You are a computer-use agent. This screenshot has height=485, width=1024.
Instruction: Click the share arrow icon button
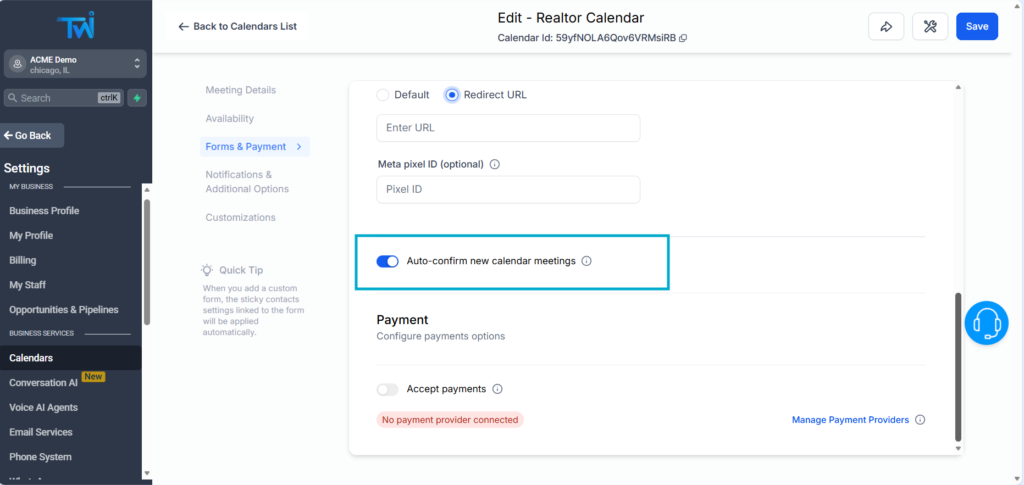tap(886, 26)
